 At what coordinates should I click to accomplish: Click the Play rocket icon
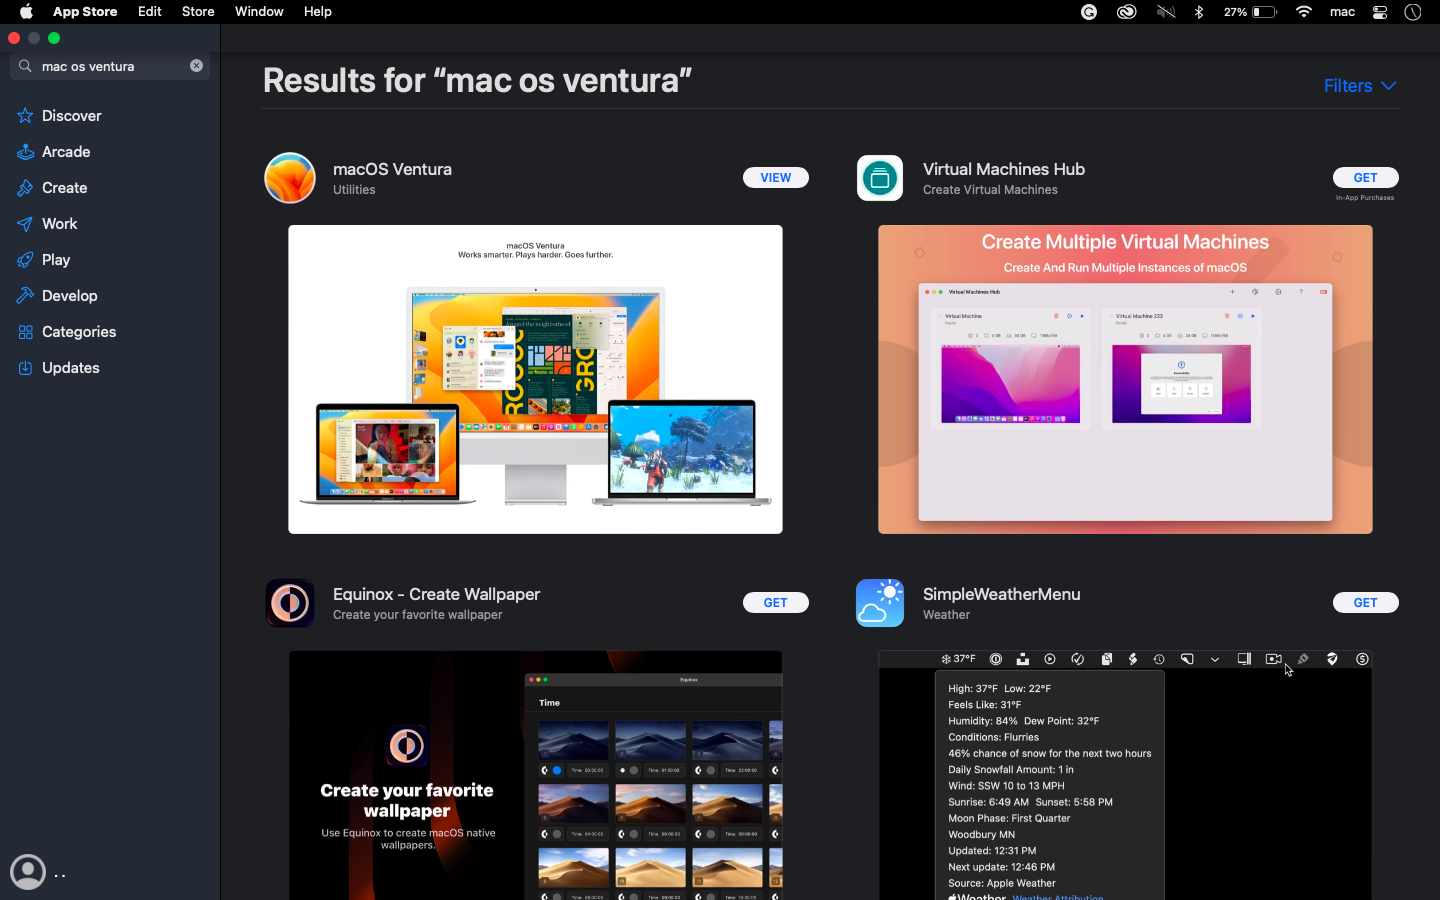click(25, 260)
